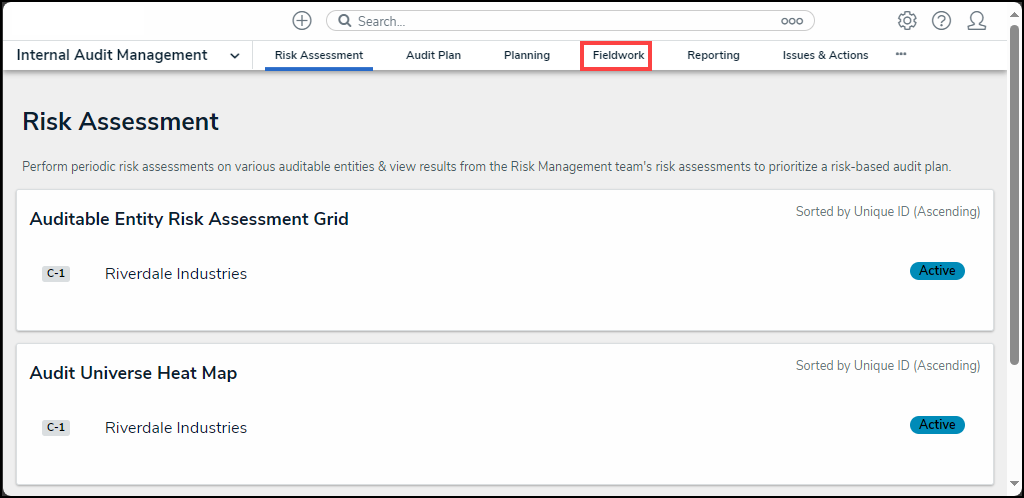Open the settings gear icon
This screenshot has height=498, width=1024.
[907, 21]
